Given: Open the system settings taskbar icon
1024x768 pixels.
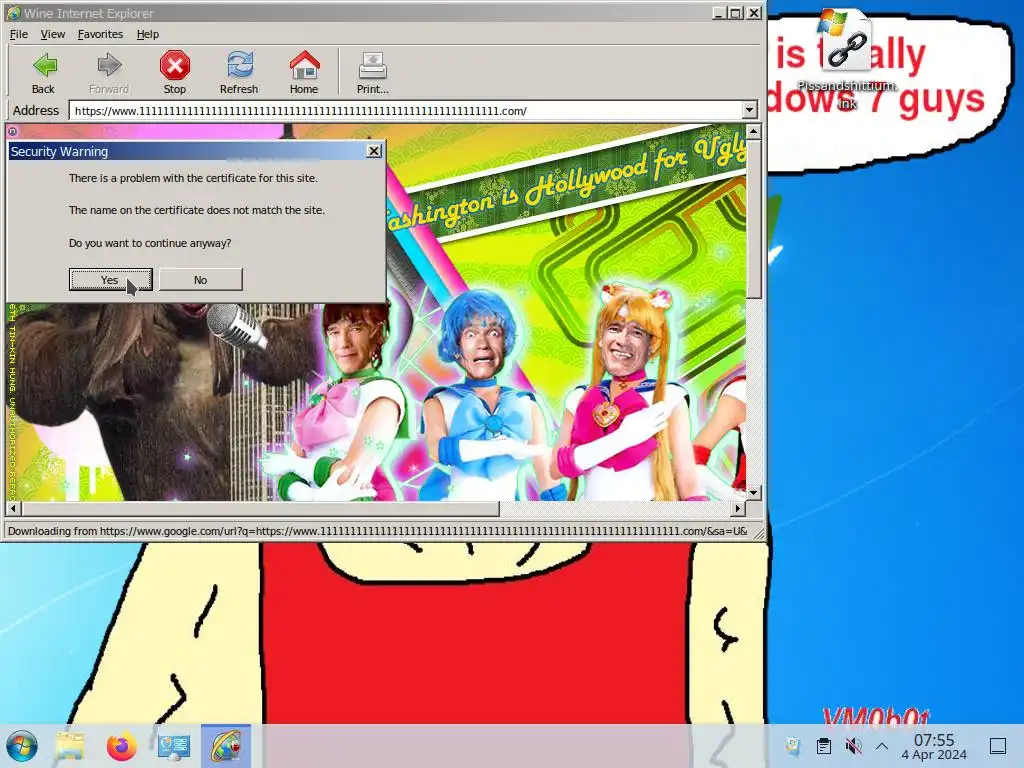Looking at the screenshot, I should click(174, 746).
